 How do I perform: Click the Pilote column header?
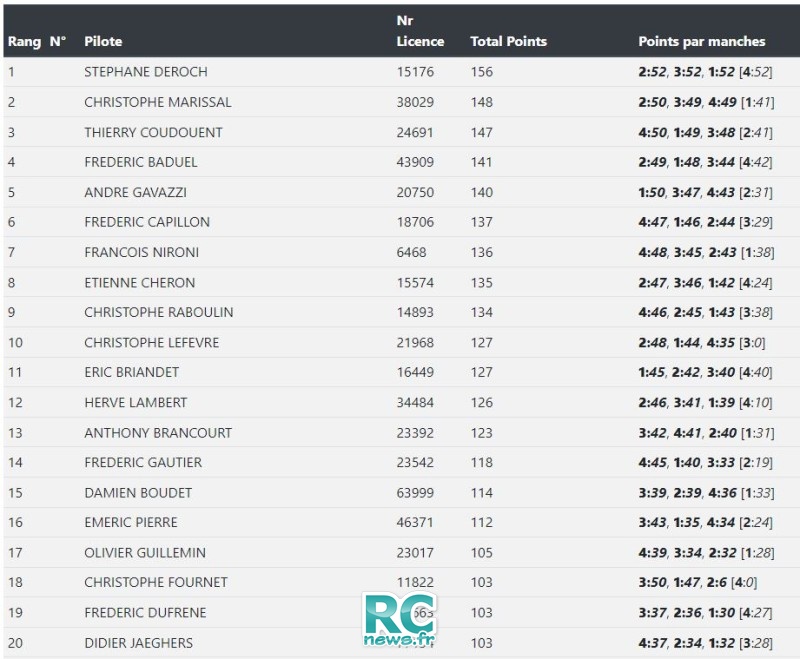point(103,41)
